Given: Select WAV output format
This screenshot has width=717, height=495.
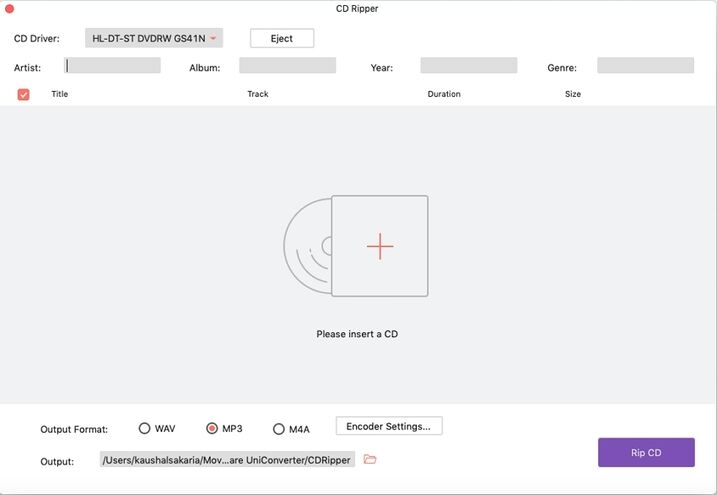Looking at the screenshot, I should pyautogui.click(x=144, y=428).
